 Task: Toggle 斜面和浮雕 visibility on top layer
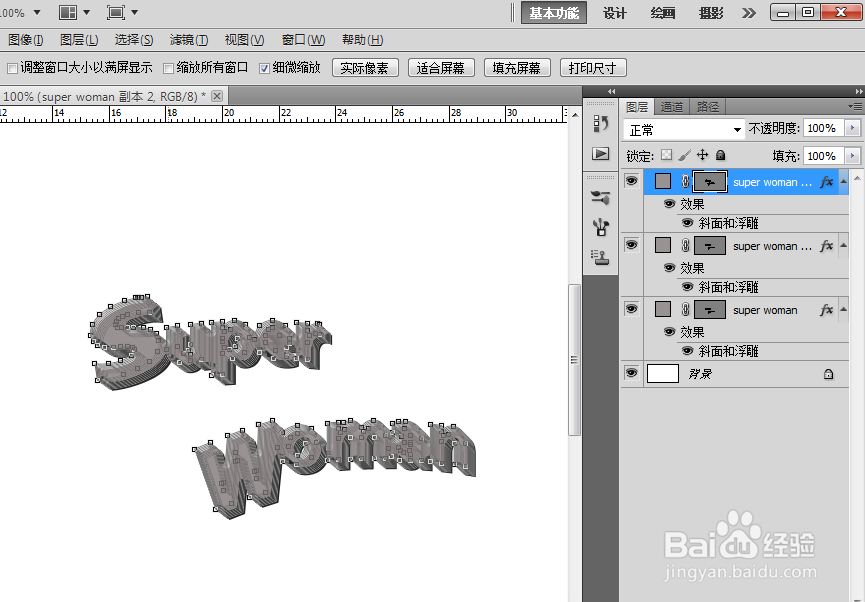(x=687, y=222)
